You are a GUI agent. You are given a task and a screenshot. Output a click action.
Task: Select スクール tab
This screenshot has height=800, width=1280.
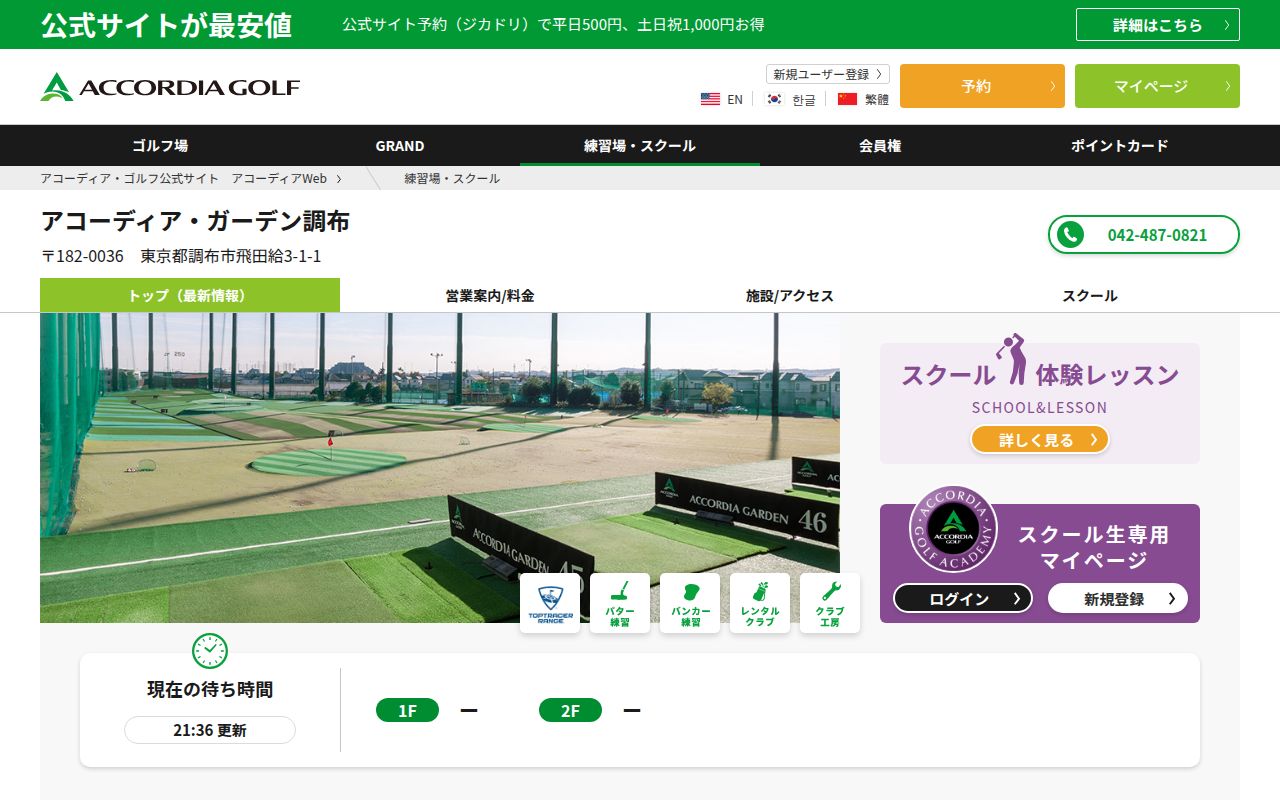click(x=1090, y=295)
